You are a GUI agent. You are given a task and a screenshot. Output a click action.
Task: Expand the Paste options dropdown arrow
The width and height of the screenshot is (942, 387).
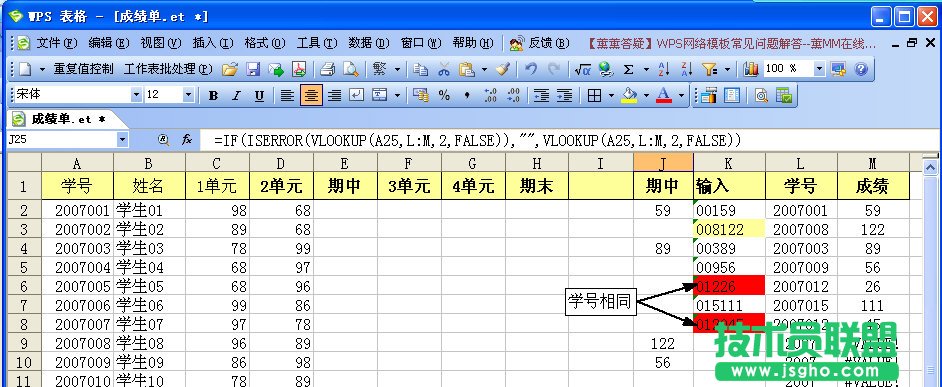pyautogui.click(x=484, y=70)
